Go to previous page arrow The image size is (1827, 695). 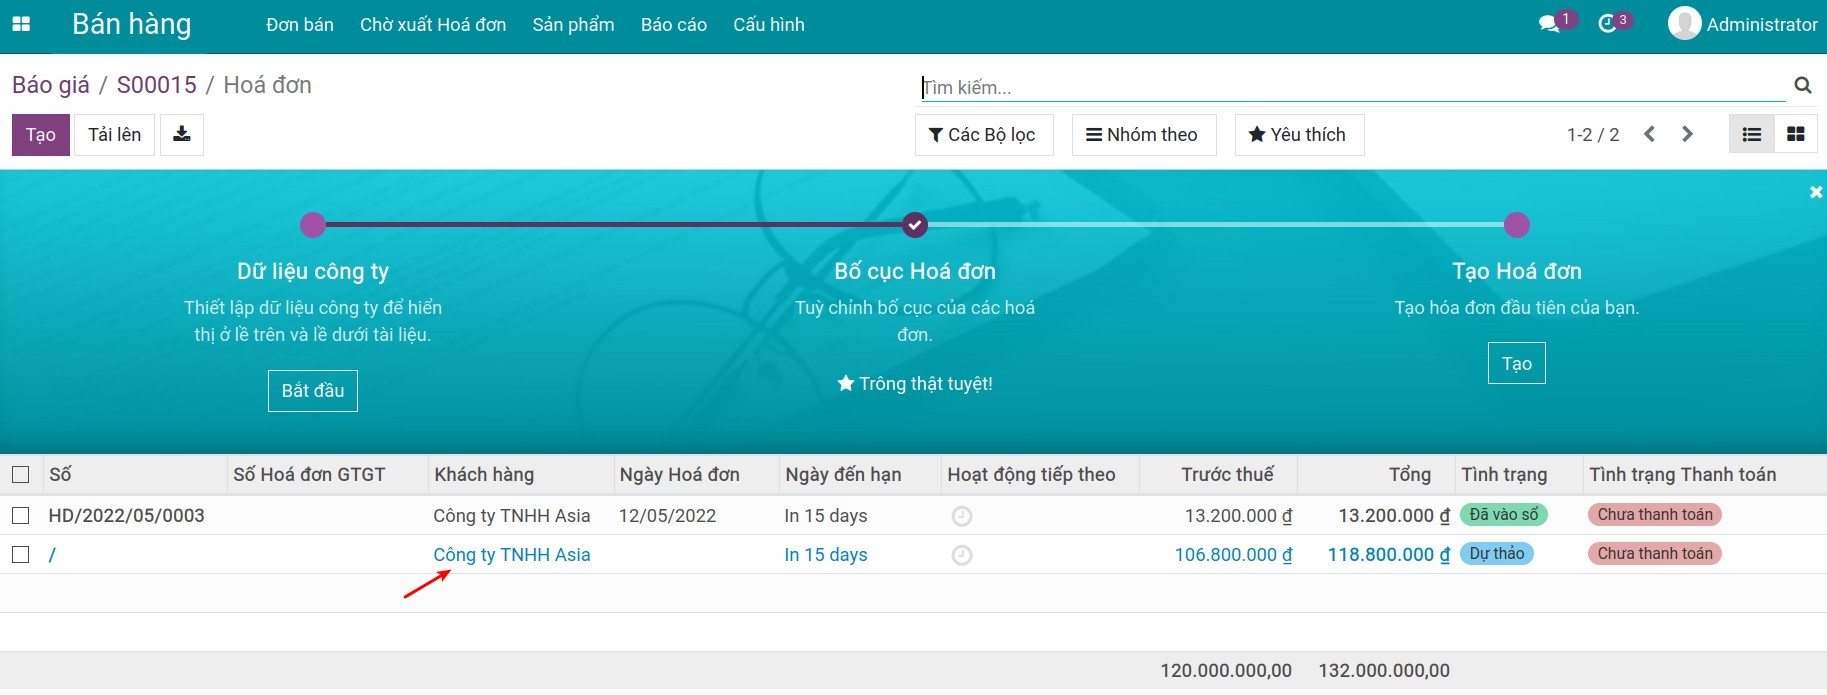(1650, 134)
